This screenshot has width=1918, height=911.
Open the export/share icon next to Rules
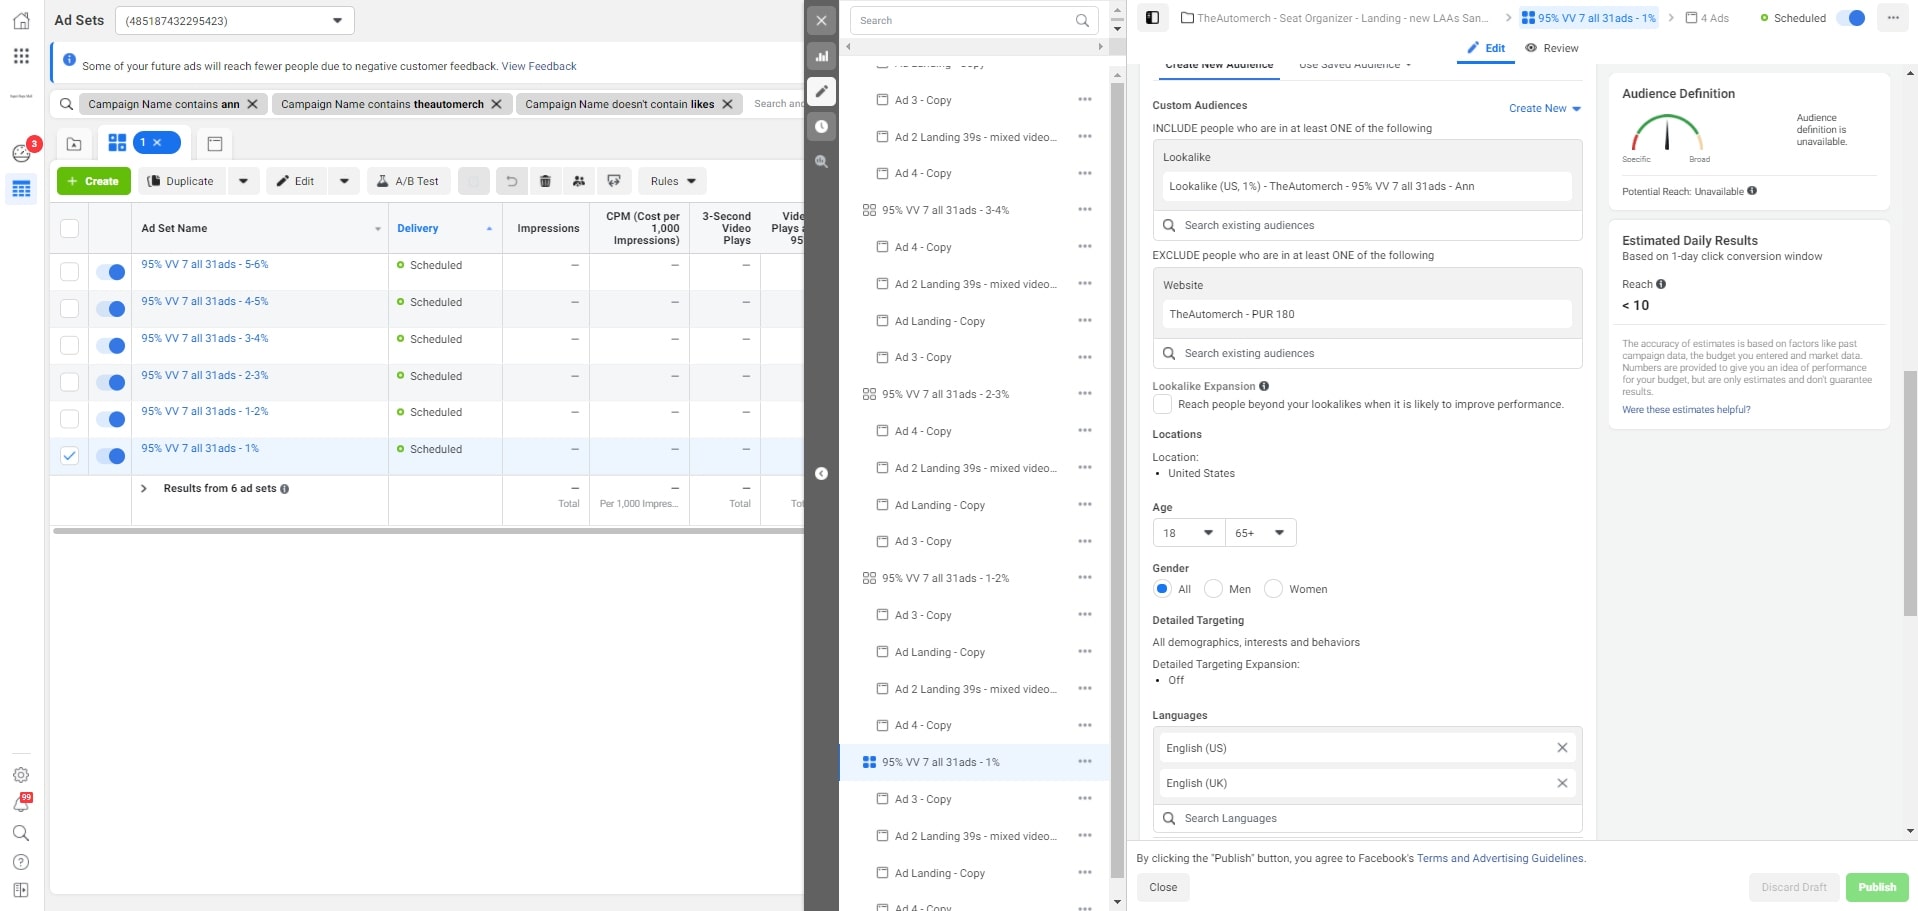coord(613,181)
